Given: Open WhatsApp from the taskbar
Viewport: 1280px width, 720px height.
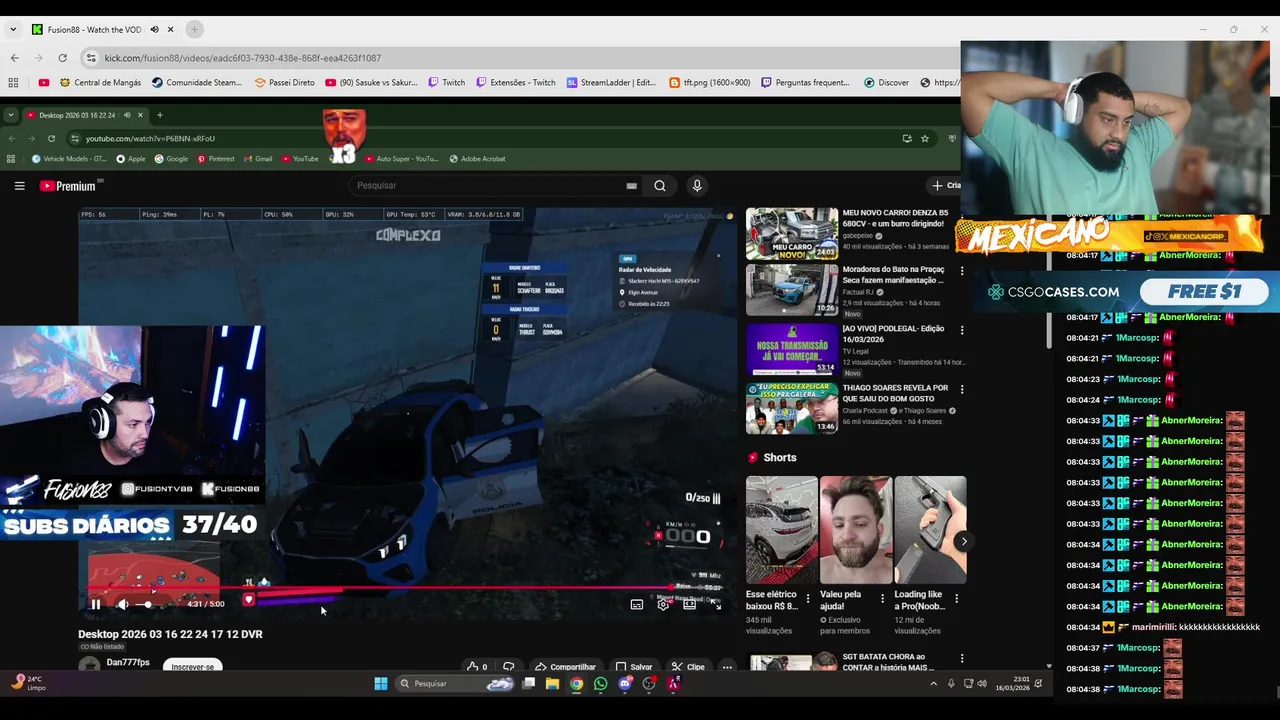Looking at the screenshot, I should tap(600, 684).
